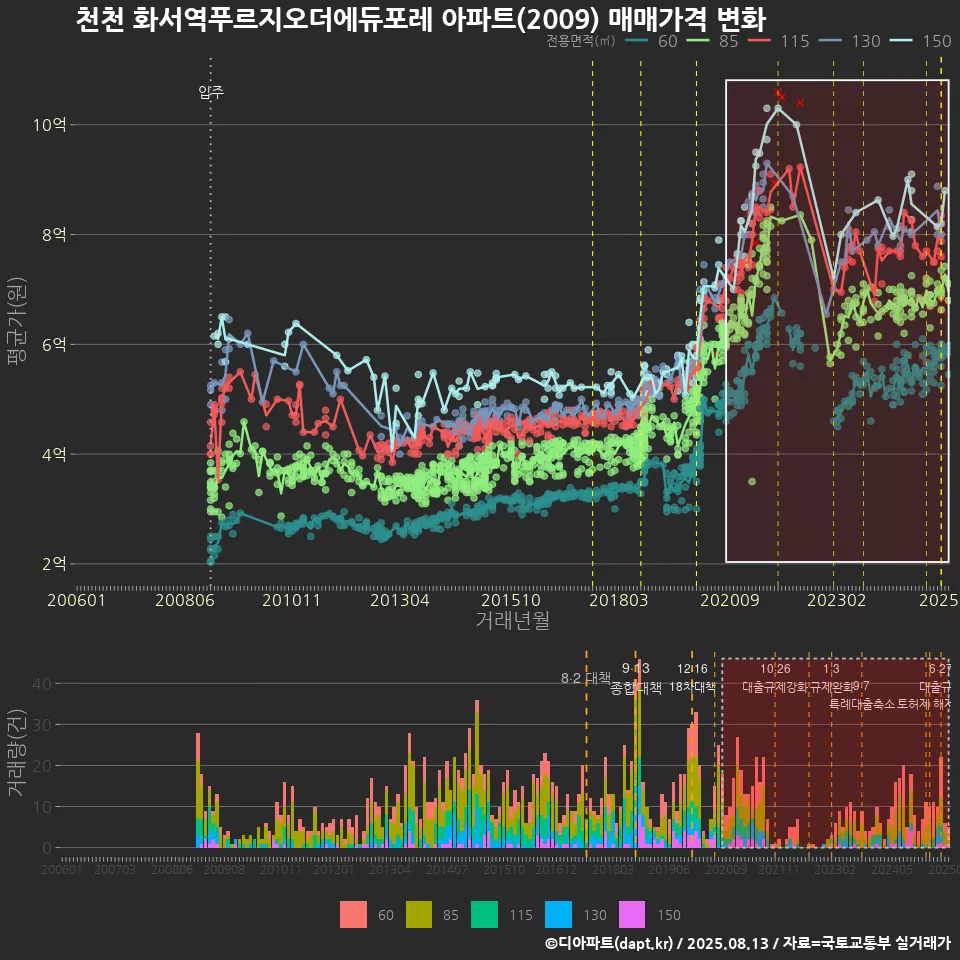Click '200601' on the price chart x-axis
Screen dimensions: 960x960
click(x=77, y=600)
